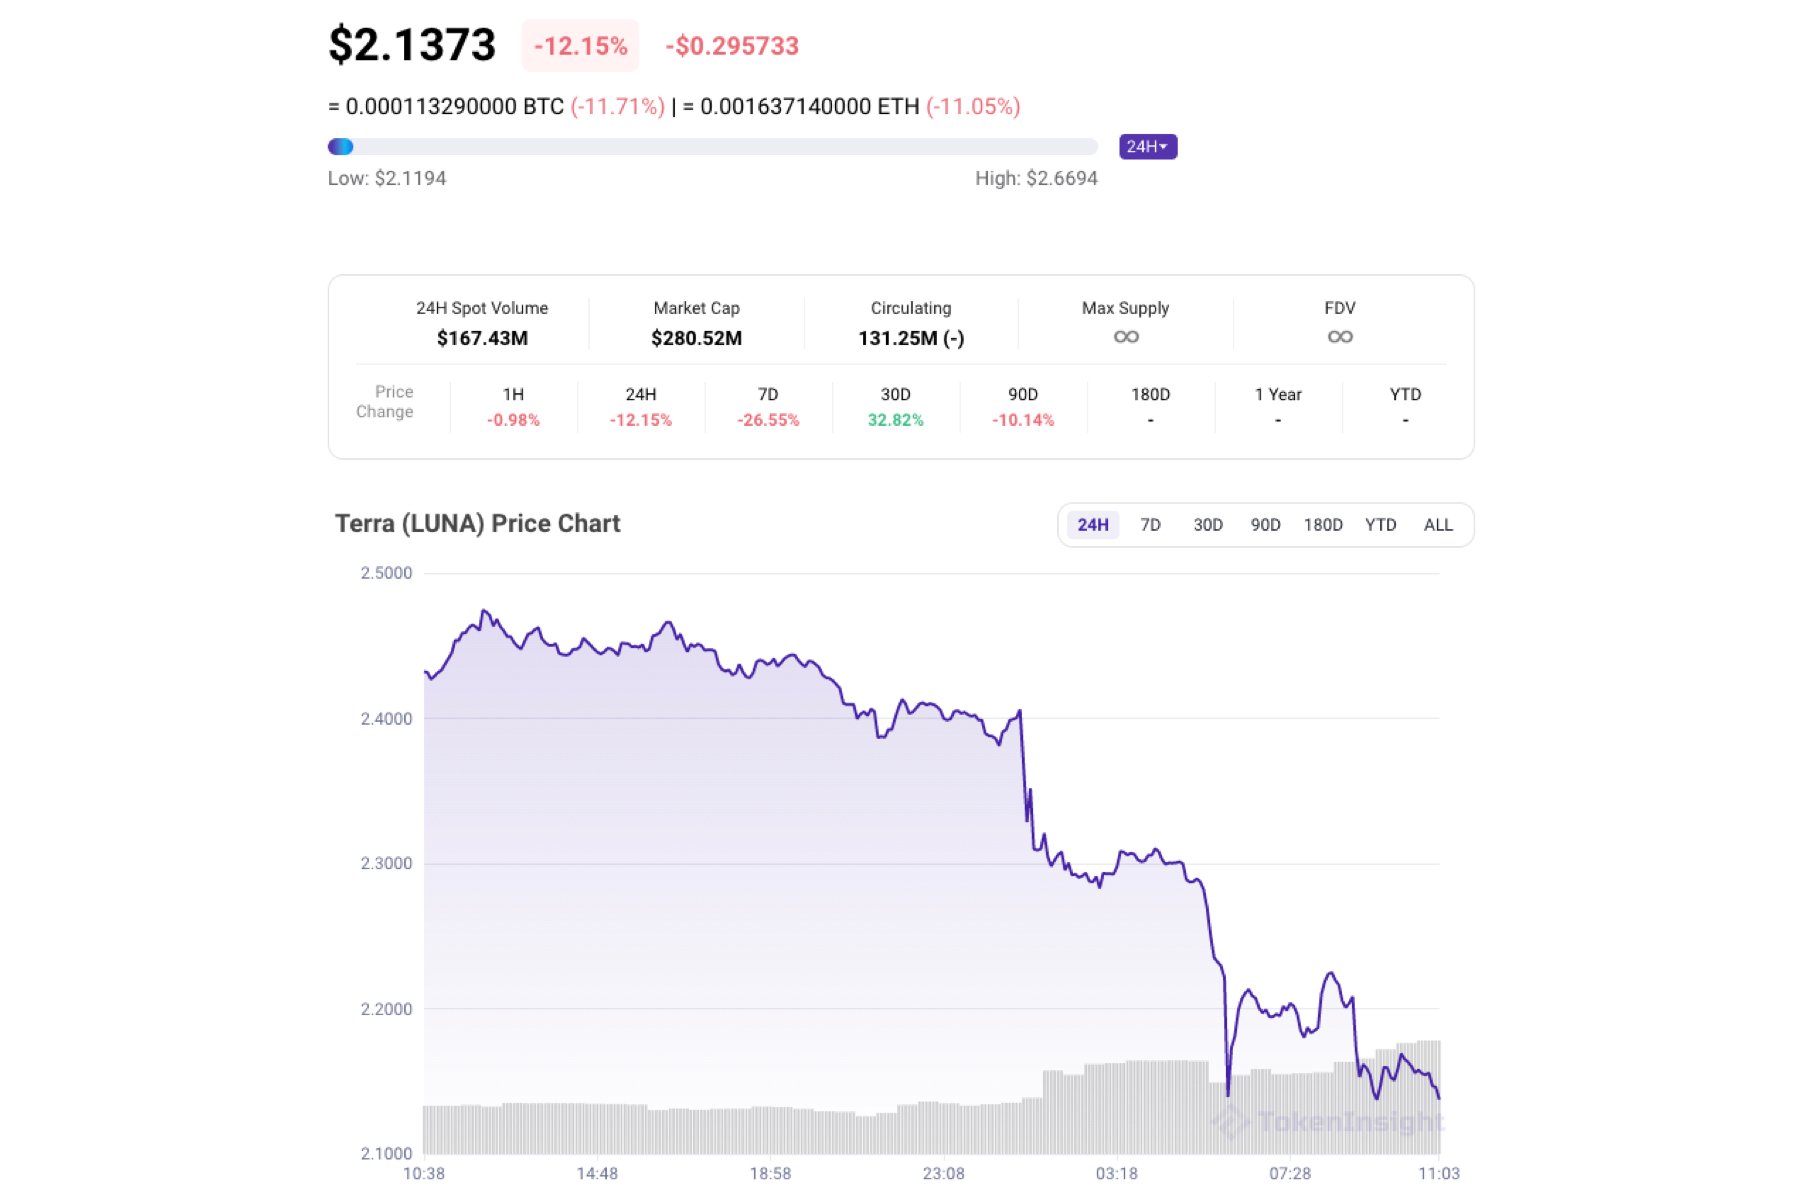
Task: Click the -12.15% change badge beside the price
Action: [x=580, y=45]
